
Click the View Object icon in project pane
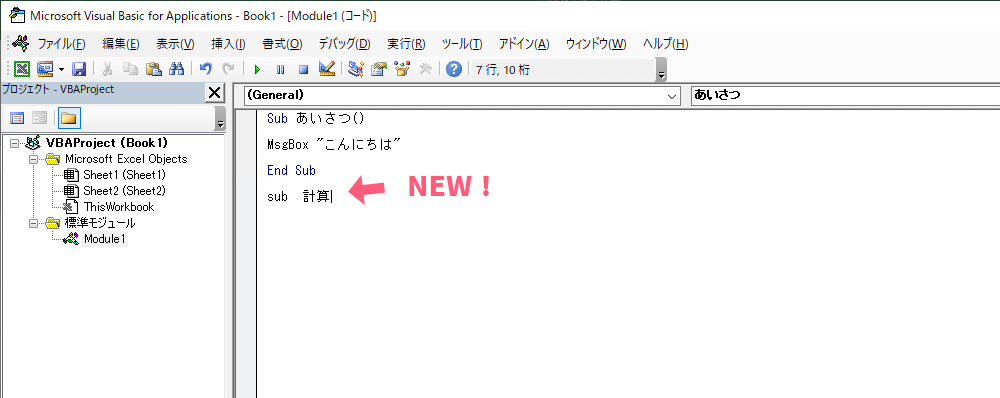coord(40,118)
